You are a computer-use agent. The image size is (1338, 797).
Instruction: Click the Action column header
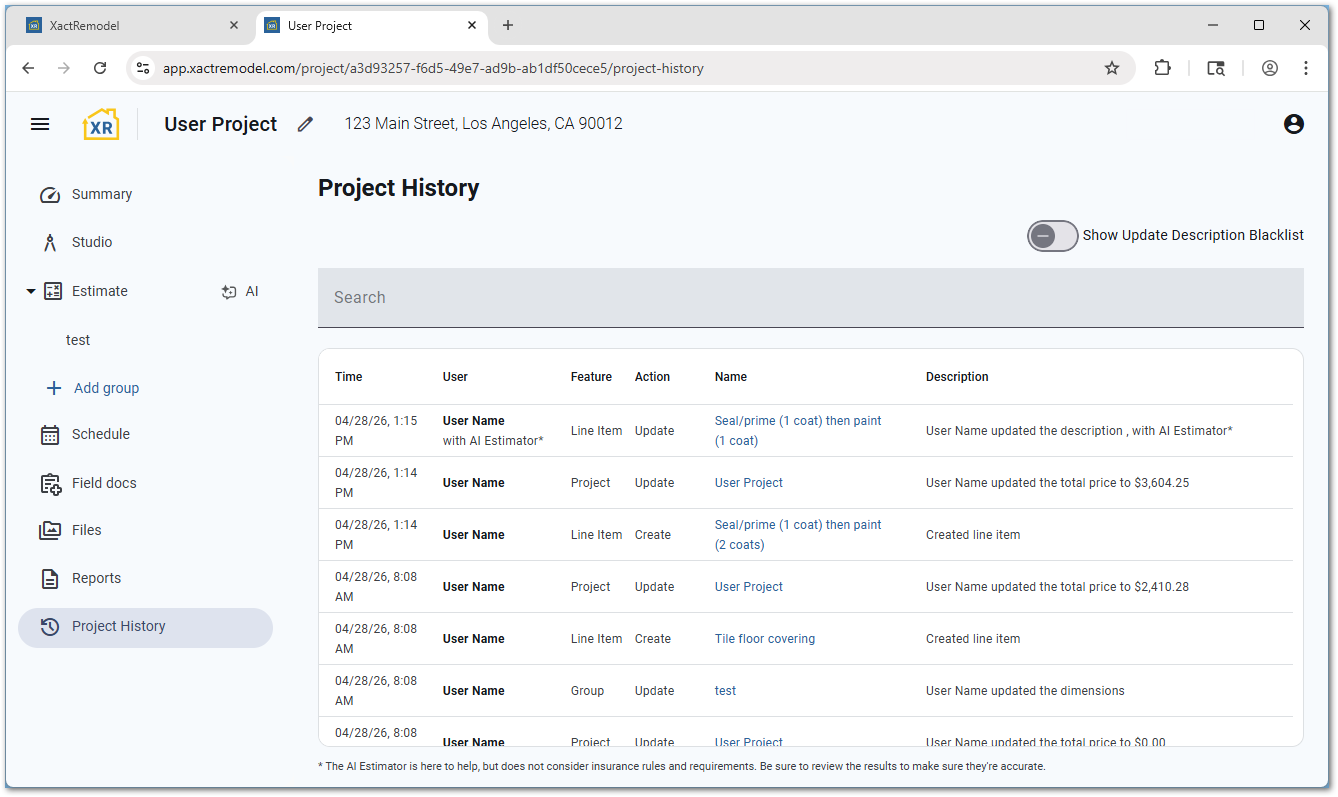652,377
